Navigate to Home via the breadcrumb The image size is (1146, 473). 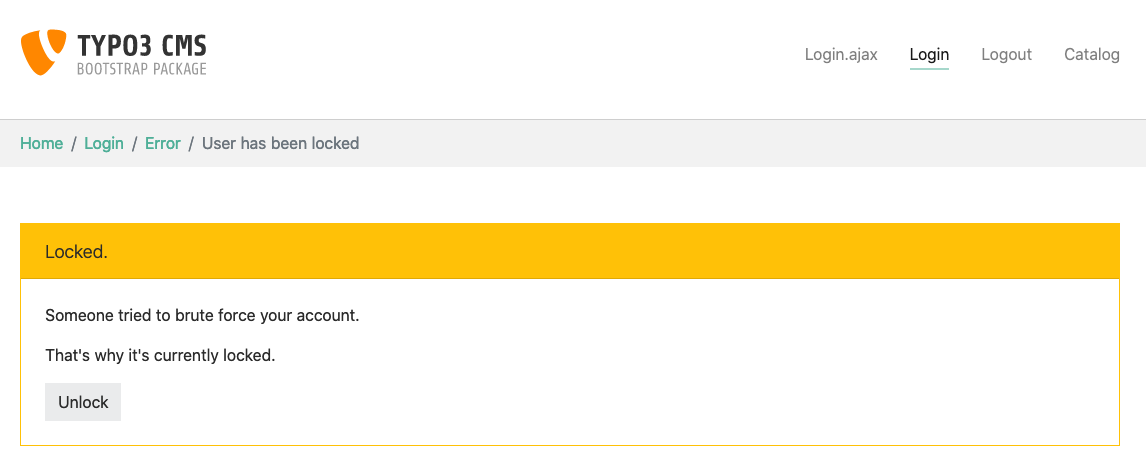tap(42, 144)
